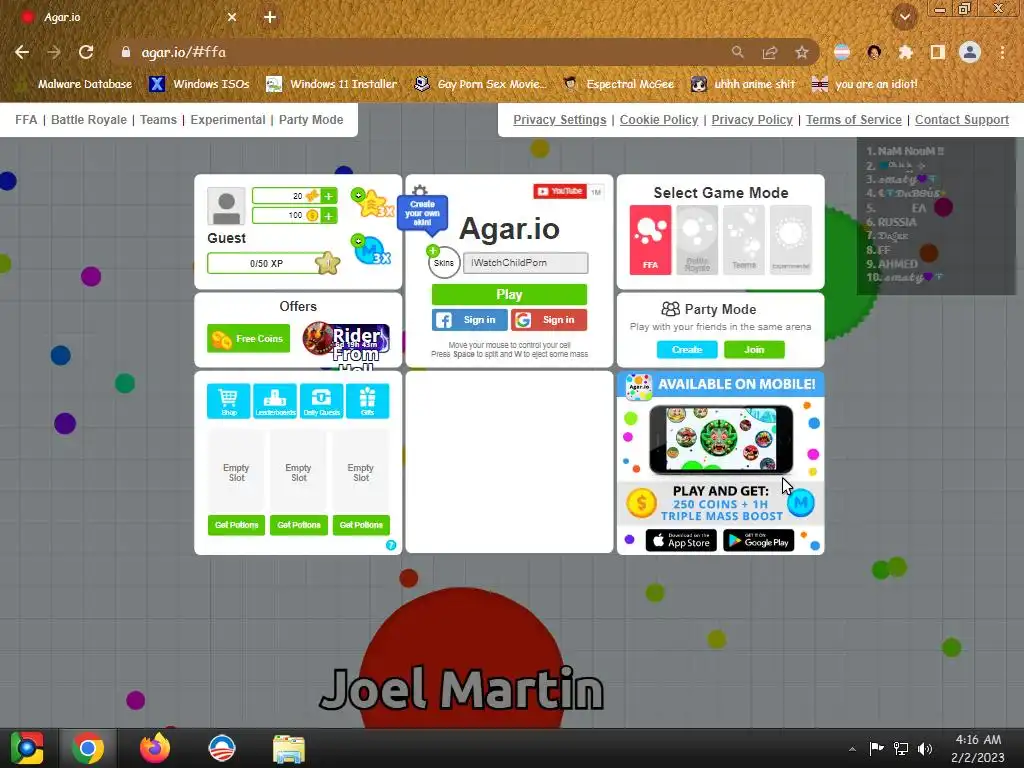This screenshot has width=1024, height=768.
Task: Click the Chrome profile avatar icon
Action: coord(970,52)
